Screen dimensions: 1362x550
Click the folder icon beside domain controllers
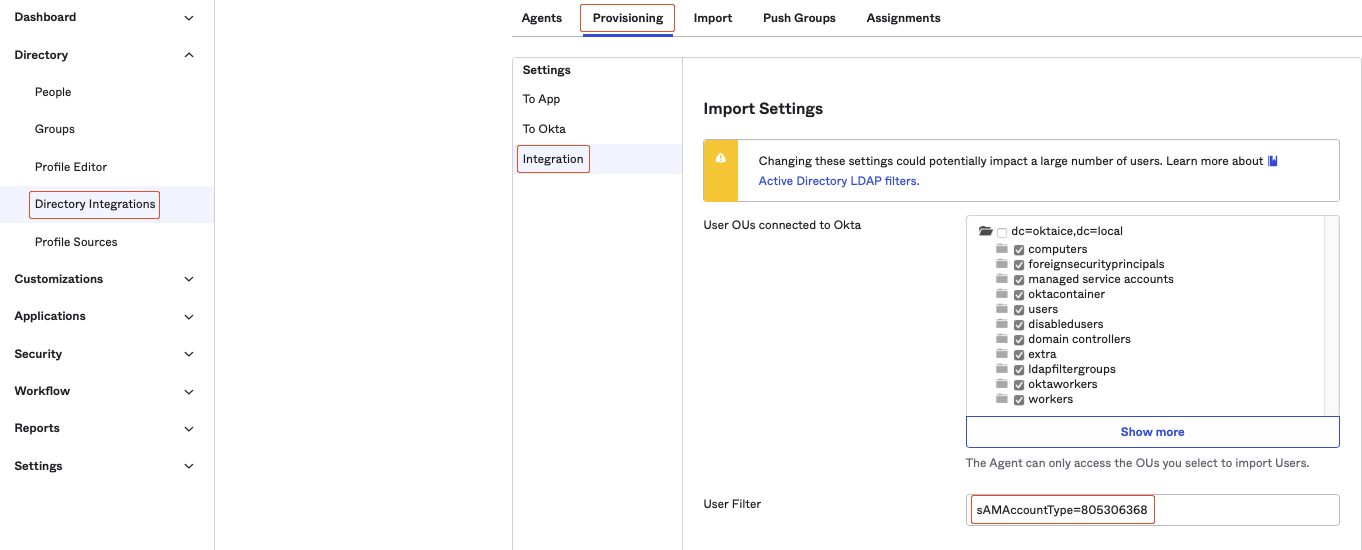click(1001, 339)
